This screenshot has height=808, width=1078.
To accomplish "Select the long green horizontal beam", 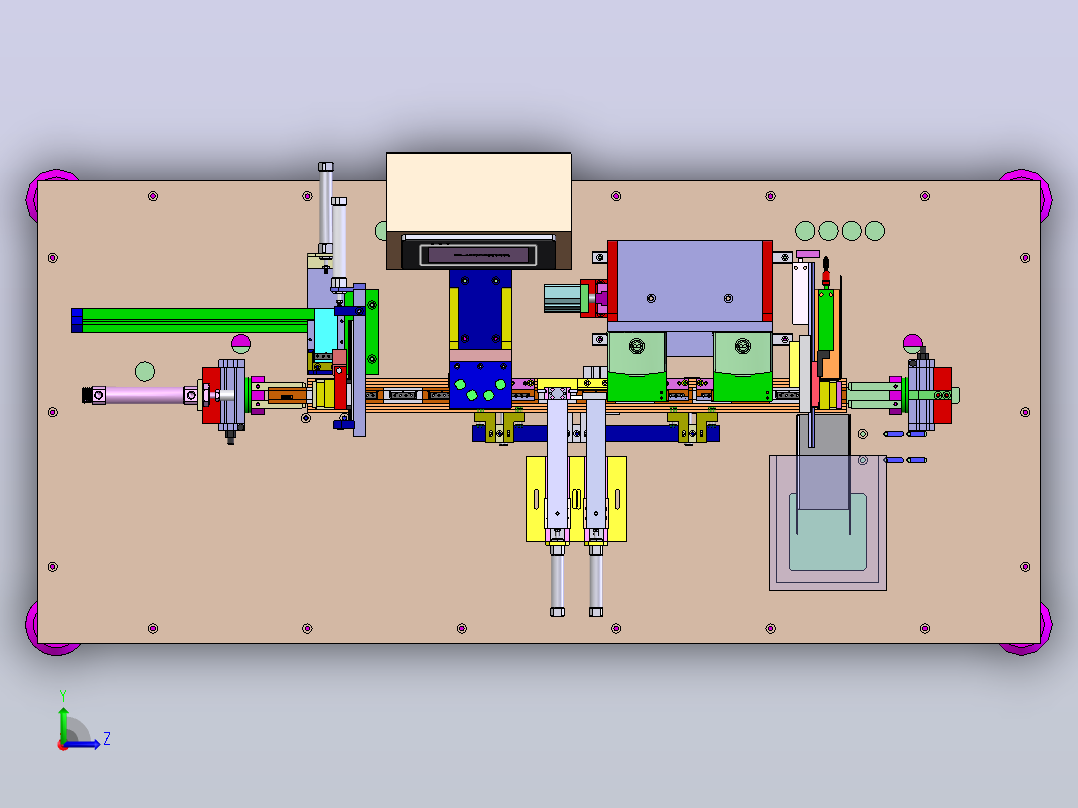I will 193,320.
